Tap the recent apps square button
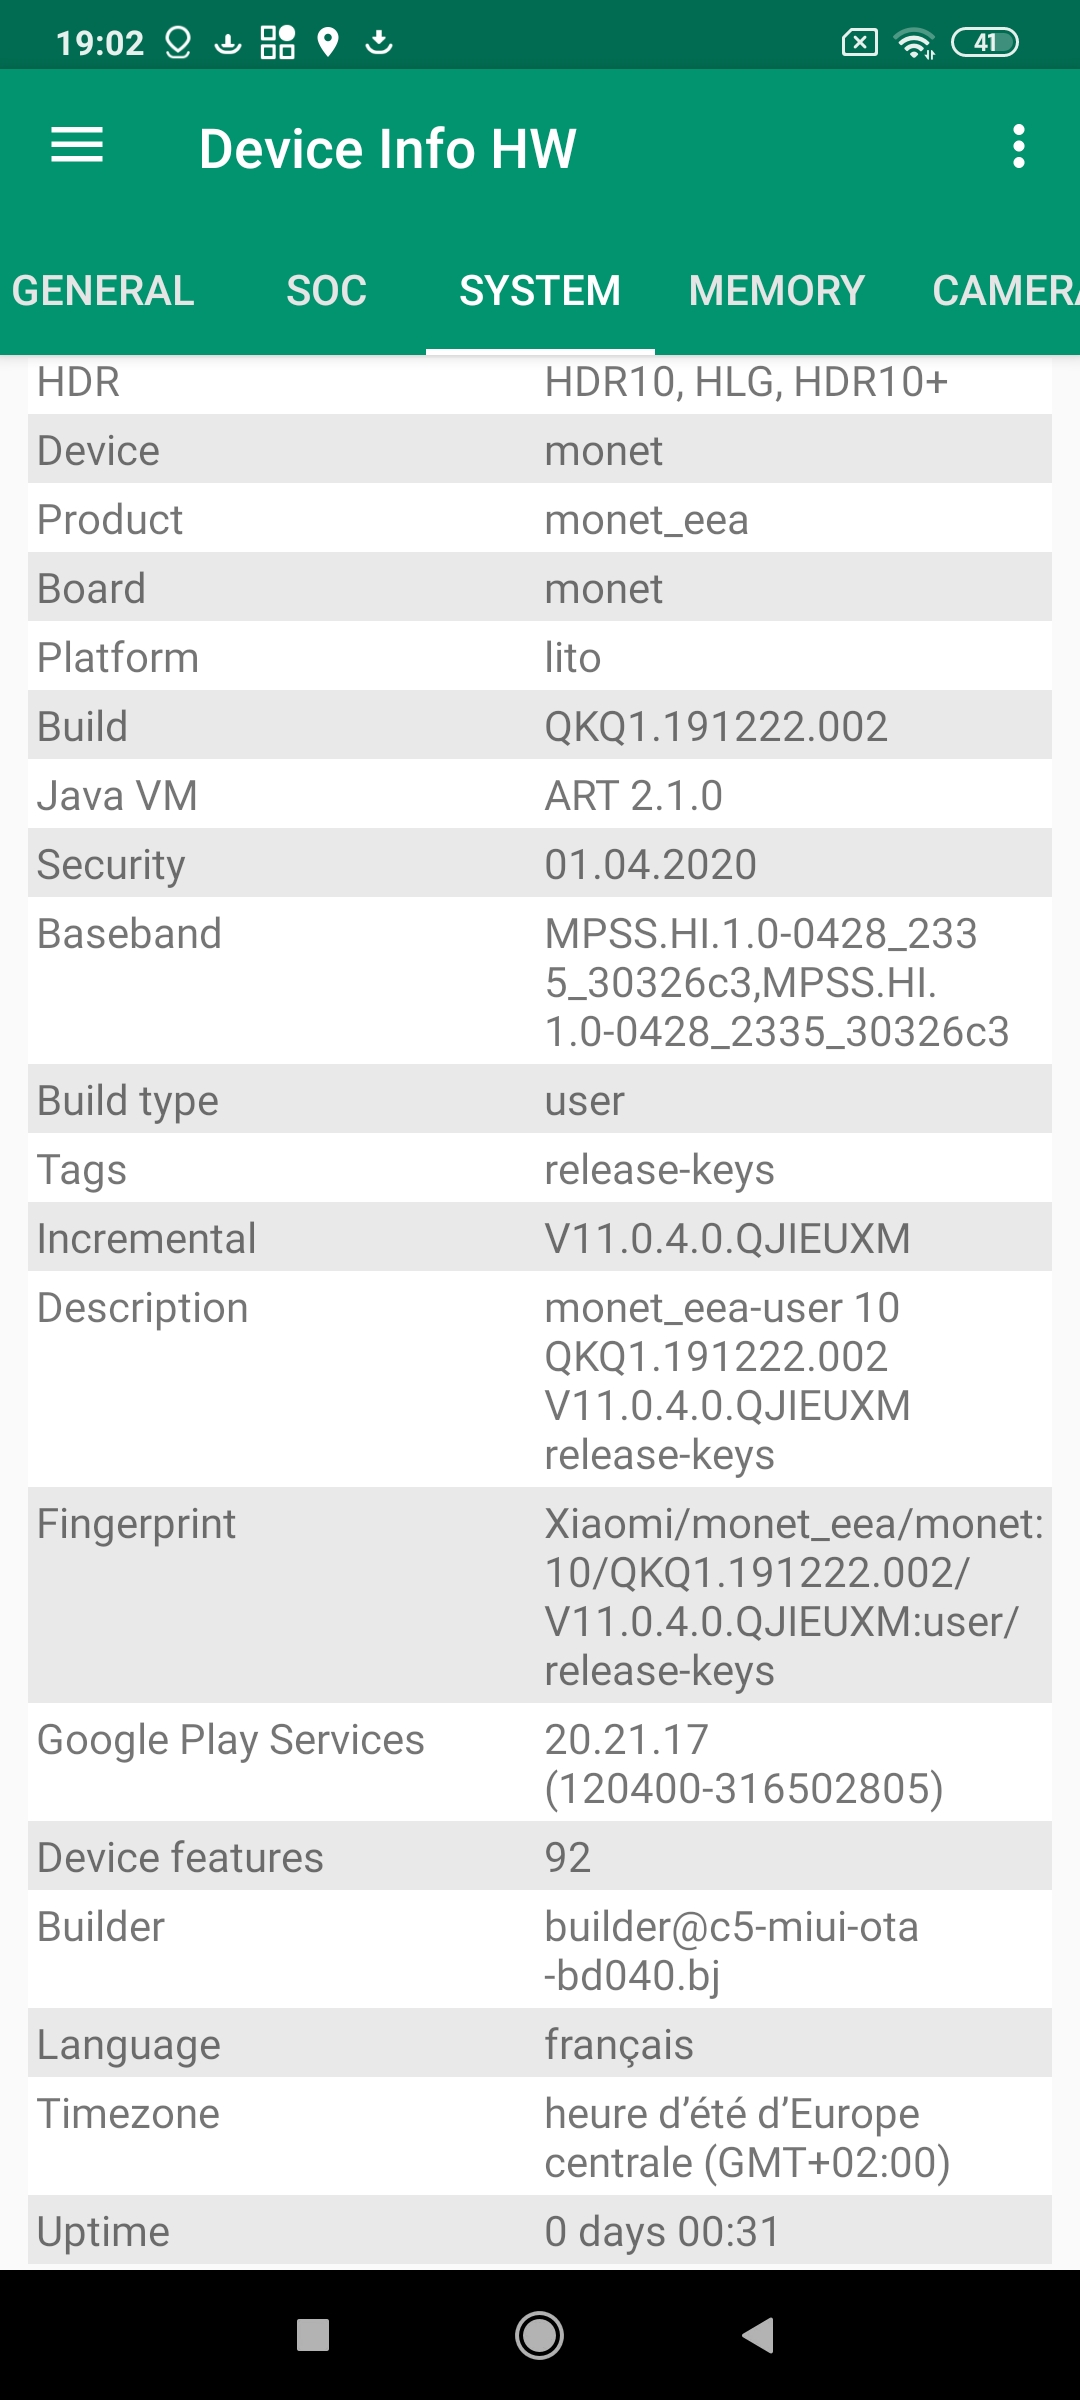 click(313, 2335)
